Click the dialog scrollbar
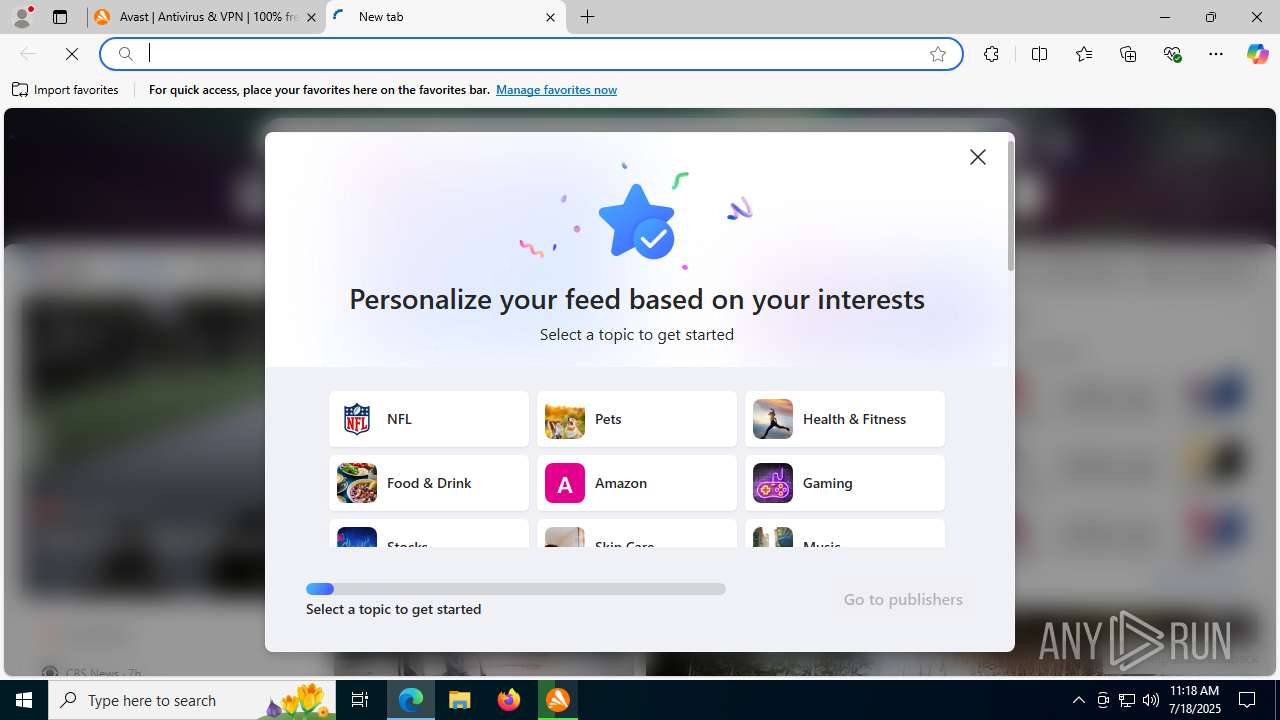 (x=1011, y=206)
